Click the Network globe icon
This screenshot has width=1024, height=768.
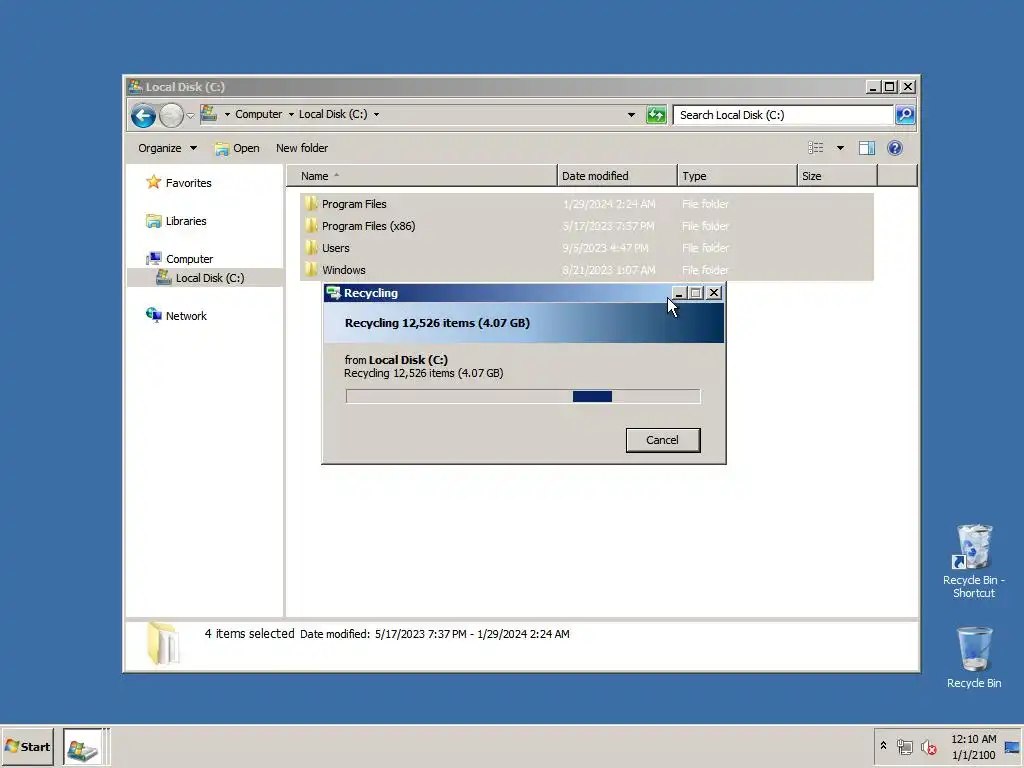click(x=153, y=315)
